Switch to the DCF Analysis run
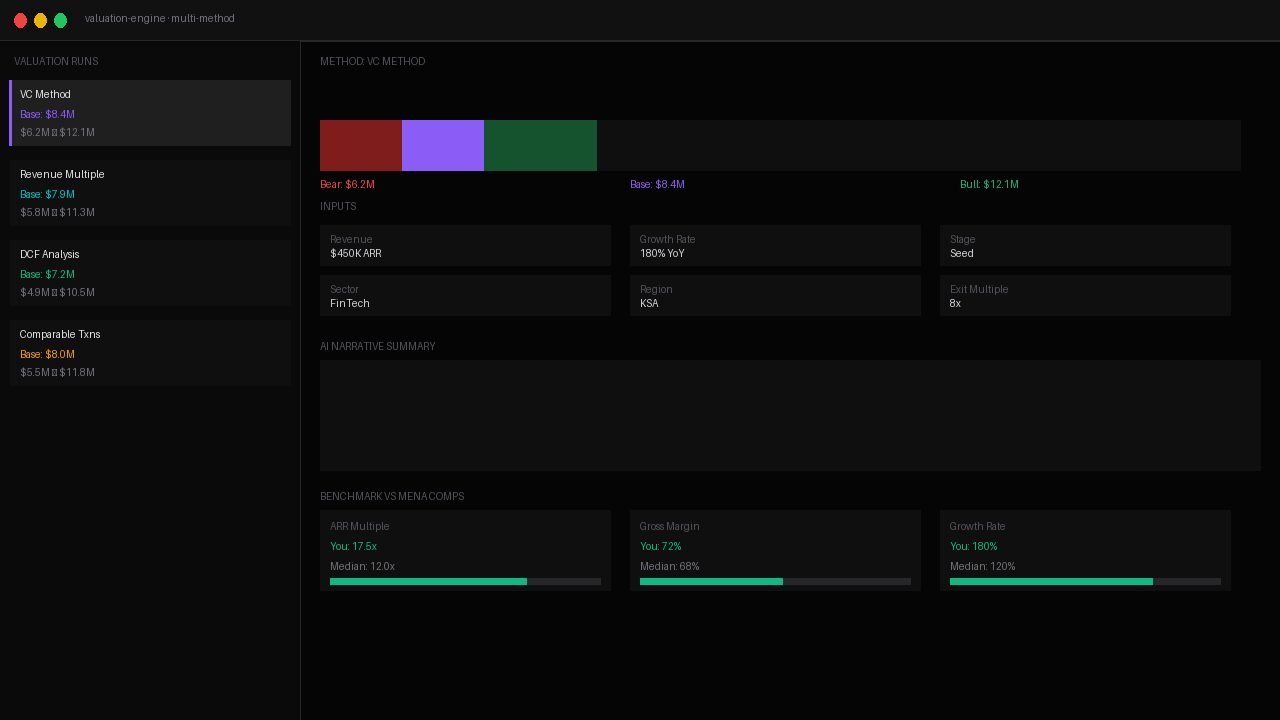 point(150,273)
